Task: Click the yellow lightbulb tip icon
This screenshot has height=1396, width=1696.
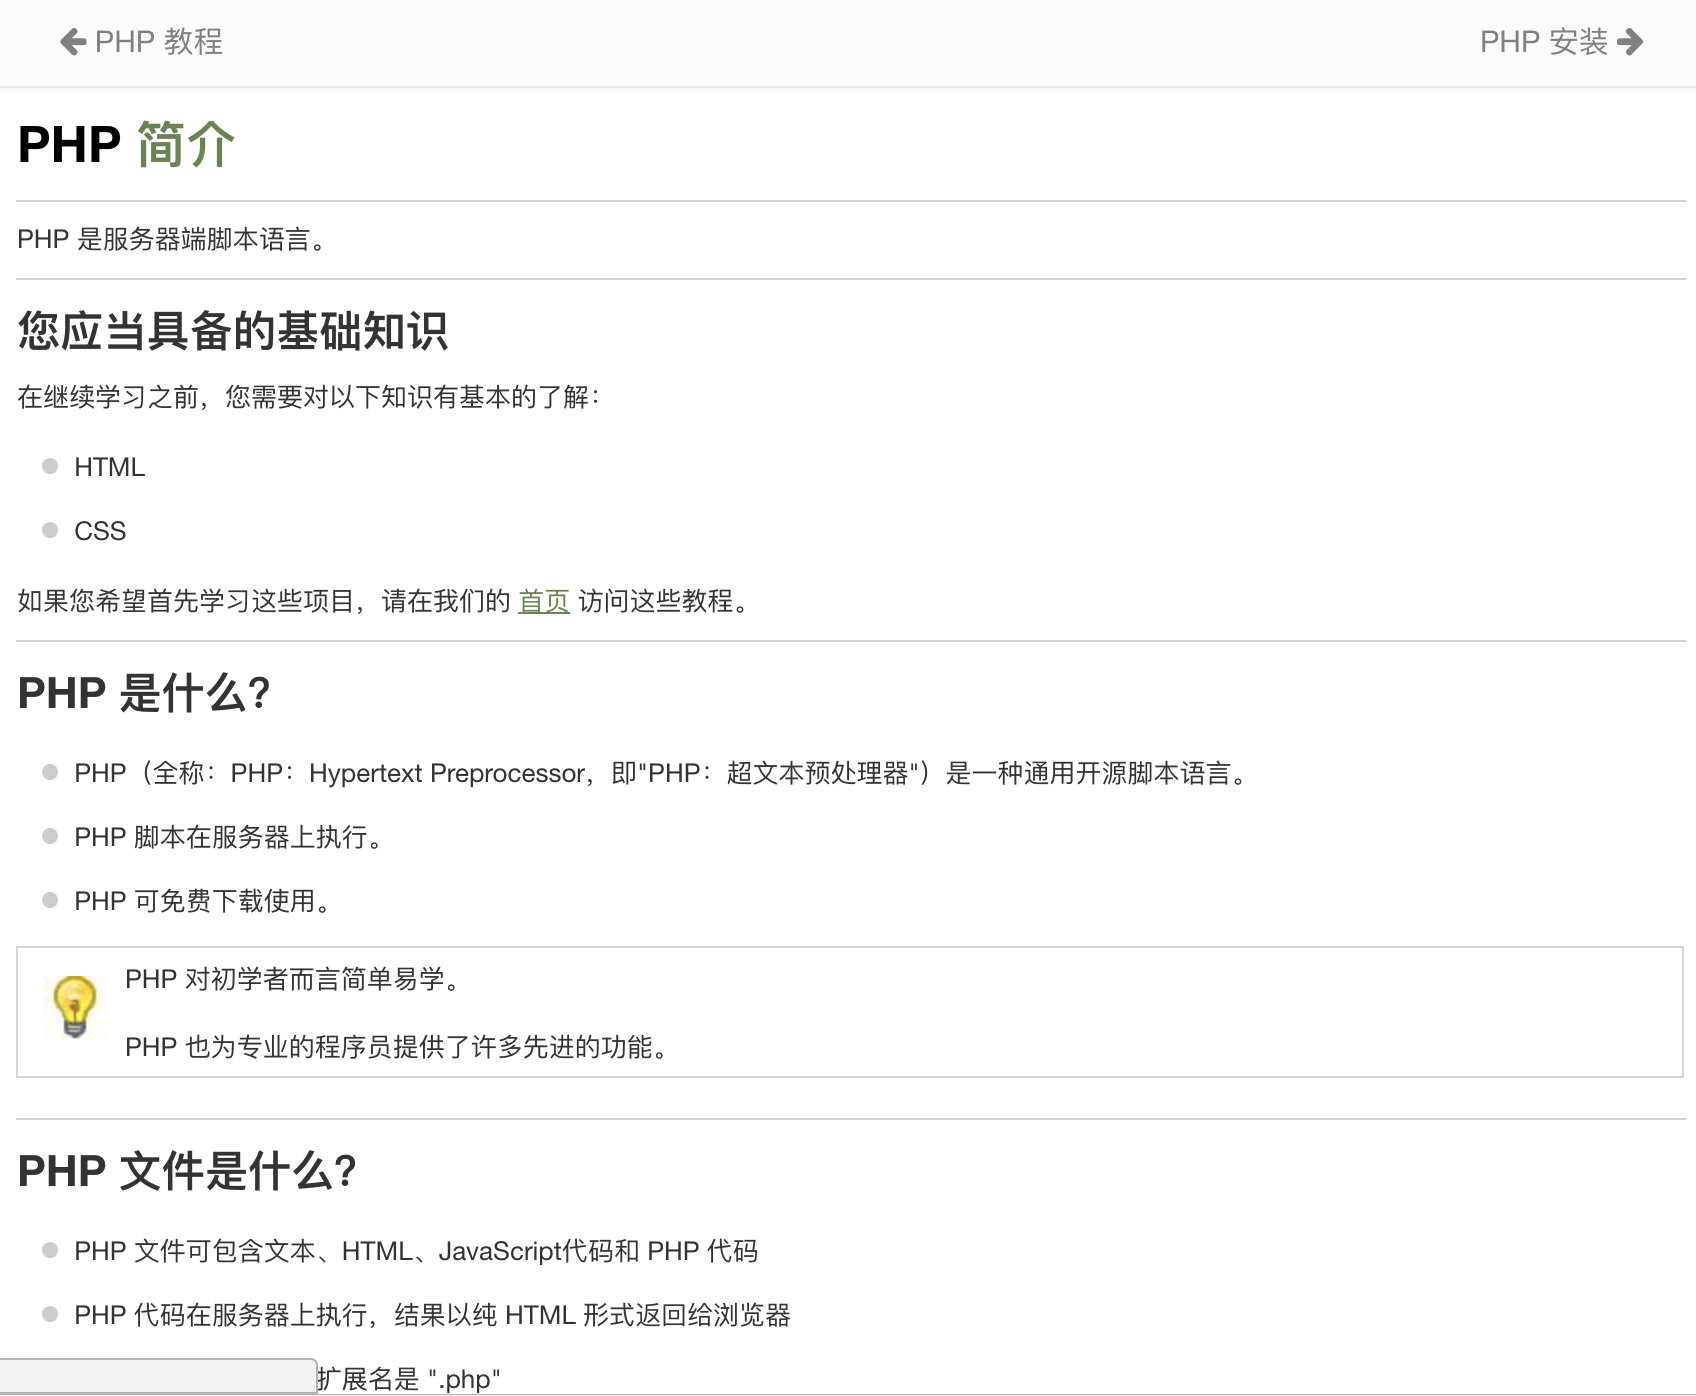Action: pyautogui.click(x=75, y=1006)
